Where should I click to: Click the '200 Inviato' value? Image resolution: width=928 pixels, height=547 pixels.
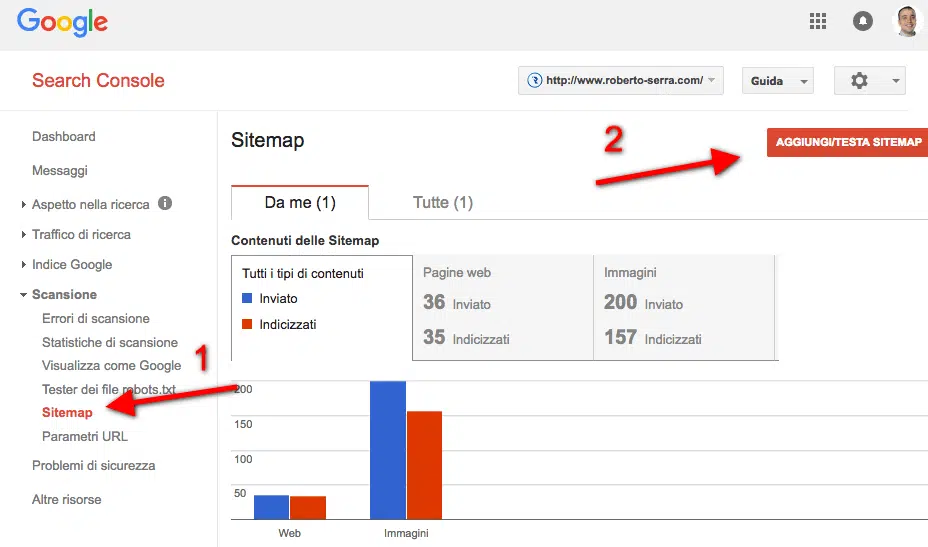pos(643,303)
